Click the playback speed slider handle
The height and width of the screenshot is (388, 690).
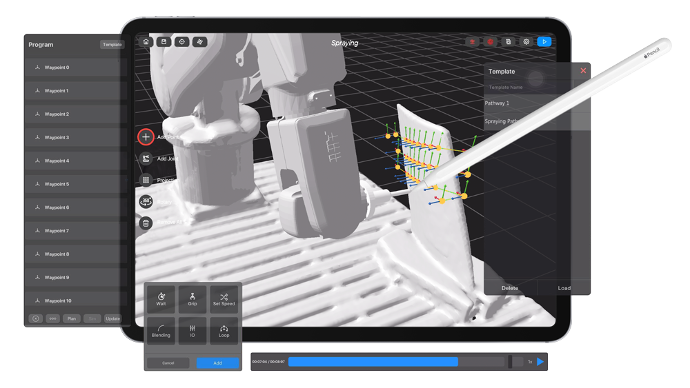[510, 362]
